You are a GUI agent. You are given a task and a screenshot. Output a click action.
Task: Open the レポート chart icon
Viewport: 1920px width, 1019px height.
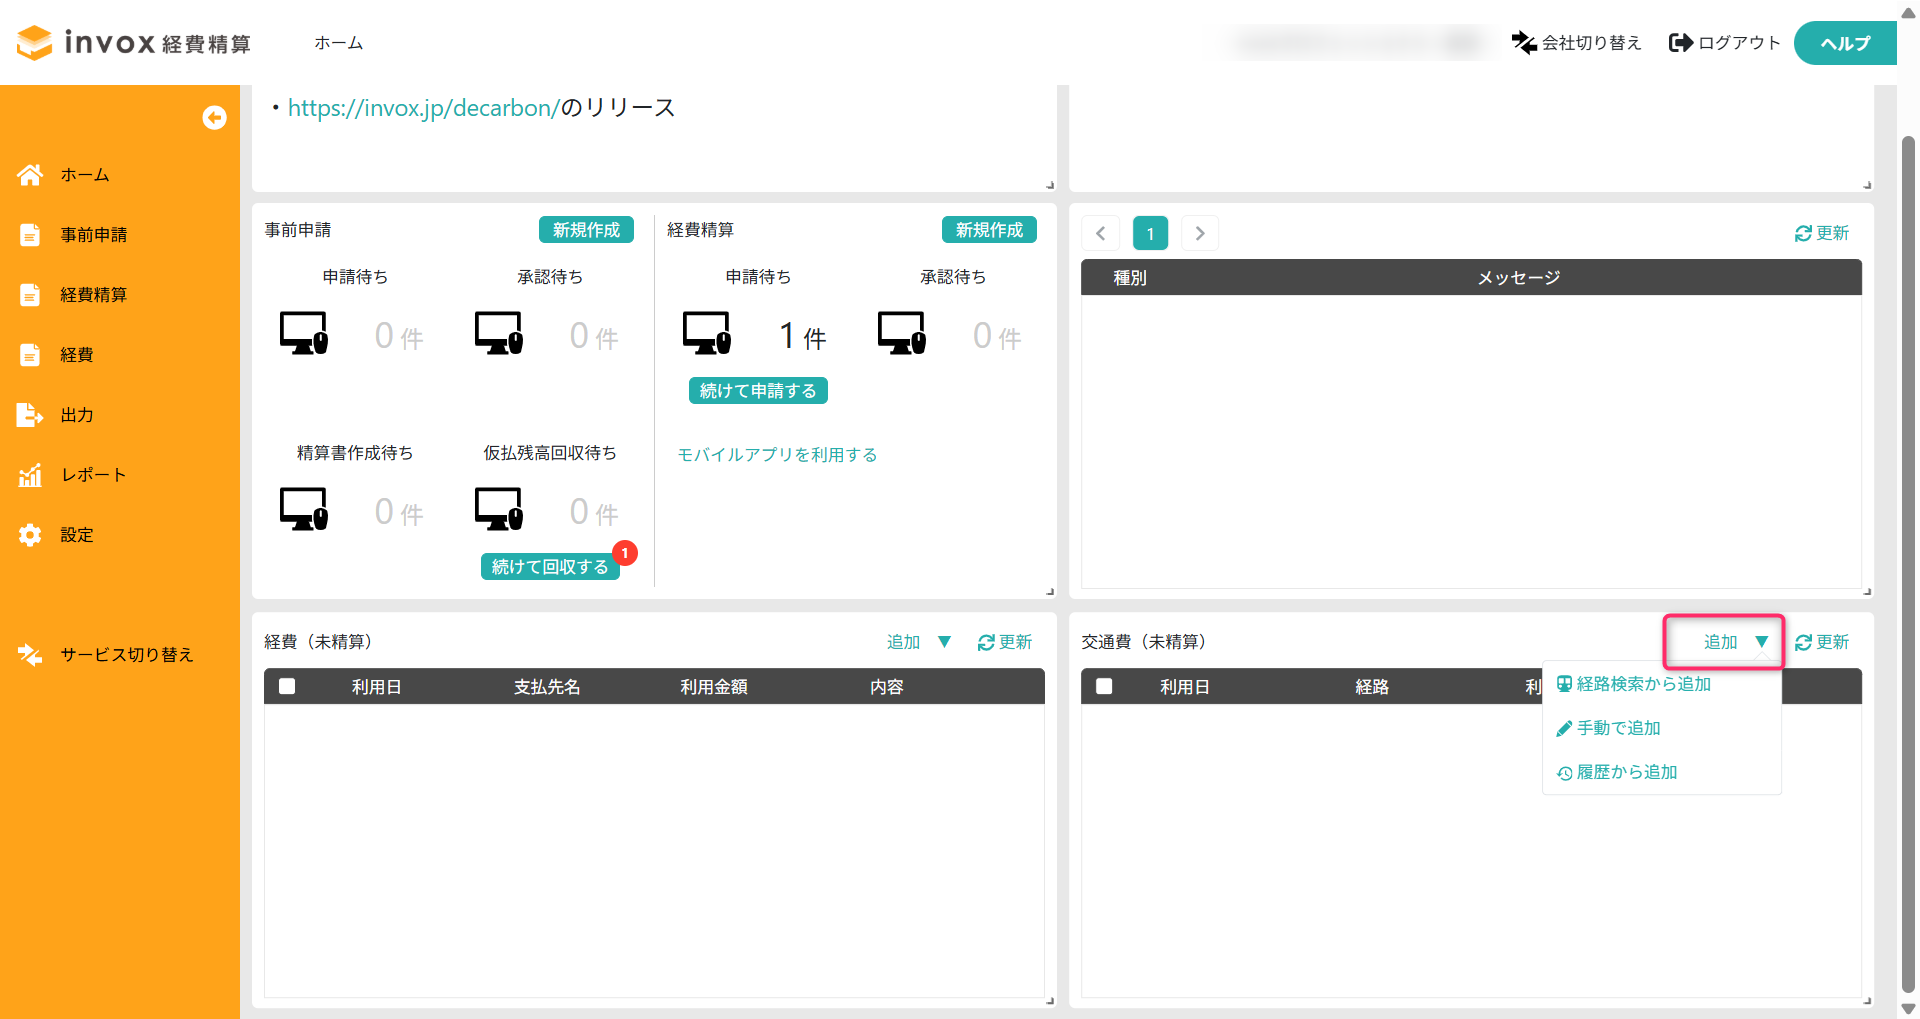coord(30,475)
